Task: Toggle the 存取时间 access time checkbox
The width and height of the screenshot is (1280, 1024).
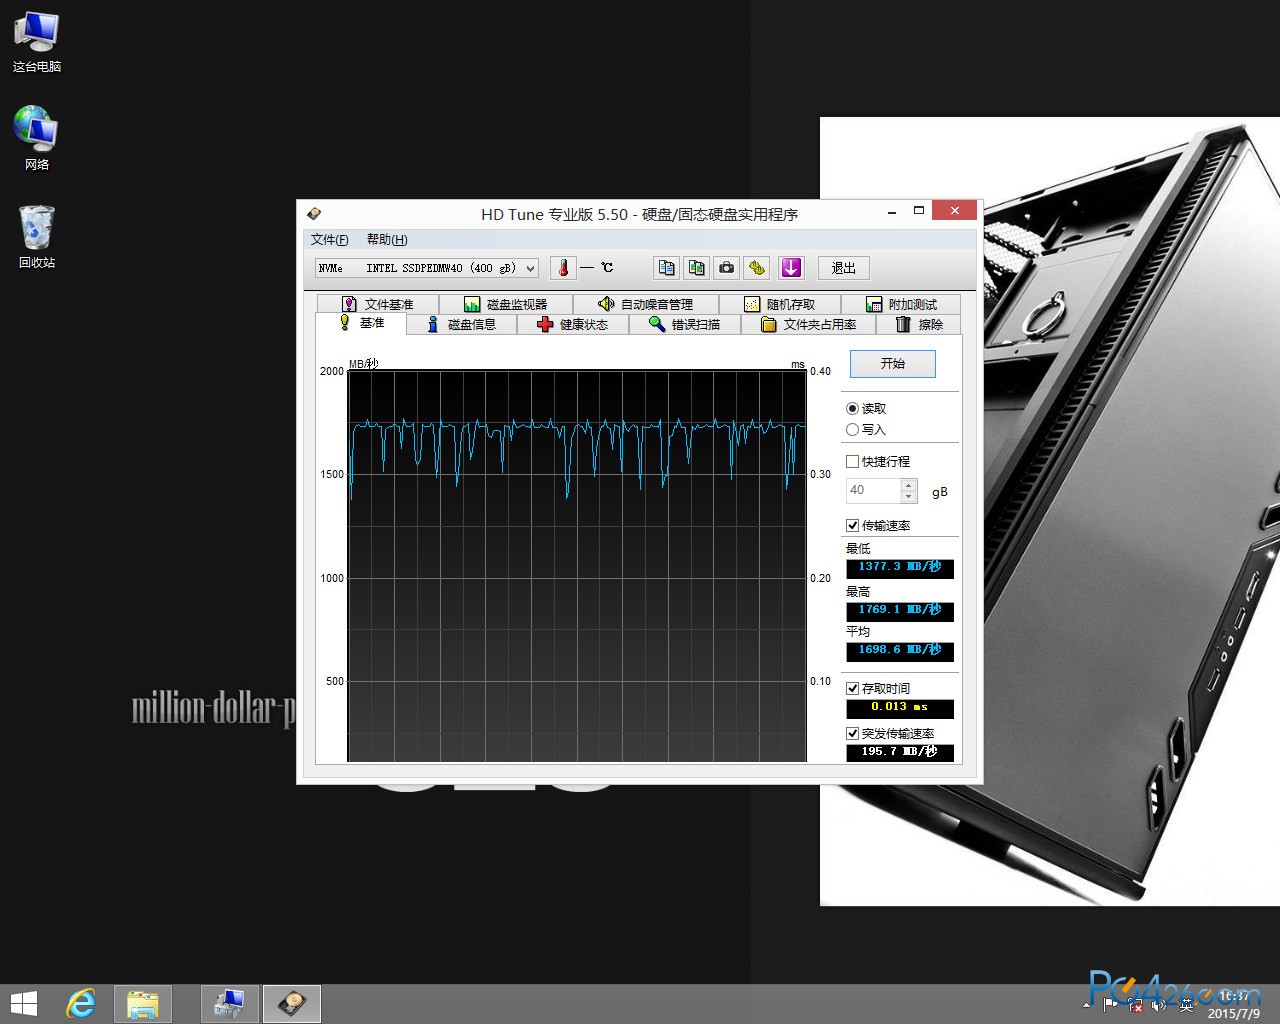Action: tap(853, 688)
